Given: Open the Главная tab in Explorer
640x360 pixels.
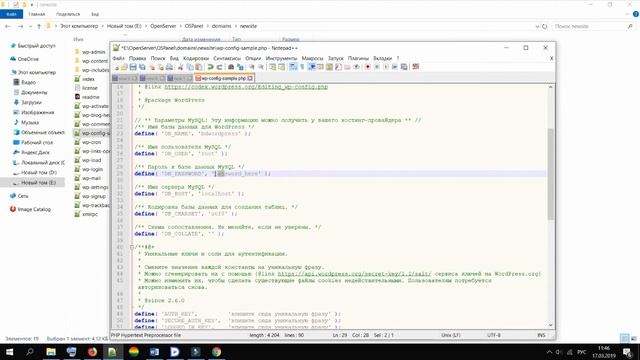Looking at the screenshot, I should pyautogui.click(x=36, y=14).
